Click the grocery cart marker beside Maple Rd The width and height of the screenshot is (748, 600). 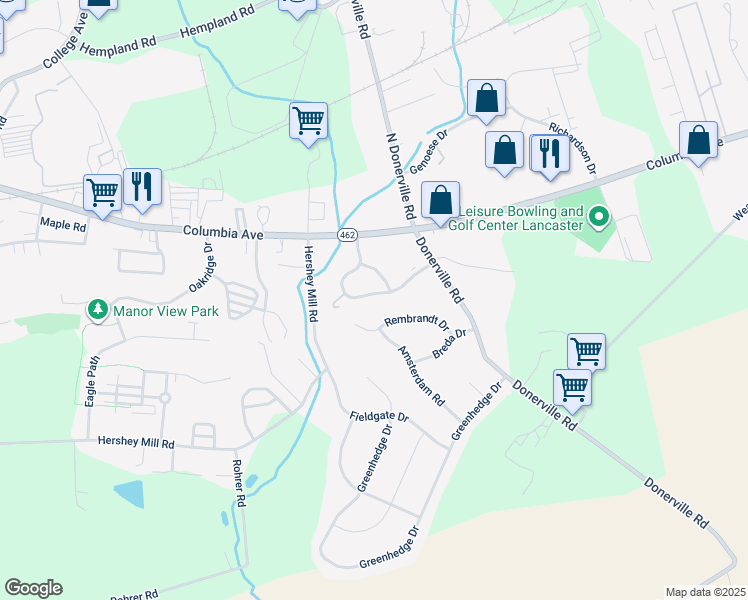103,193
